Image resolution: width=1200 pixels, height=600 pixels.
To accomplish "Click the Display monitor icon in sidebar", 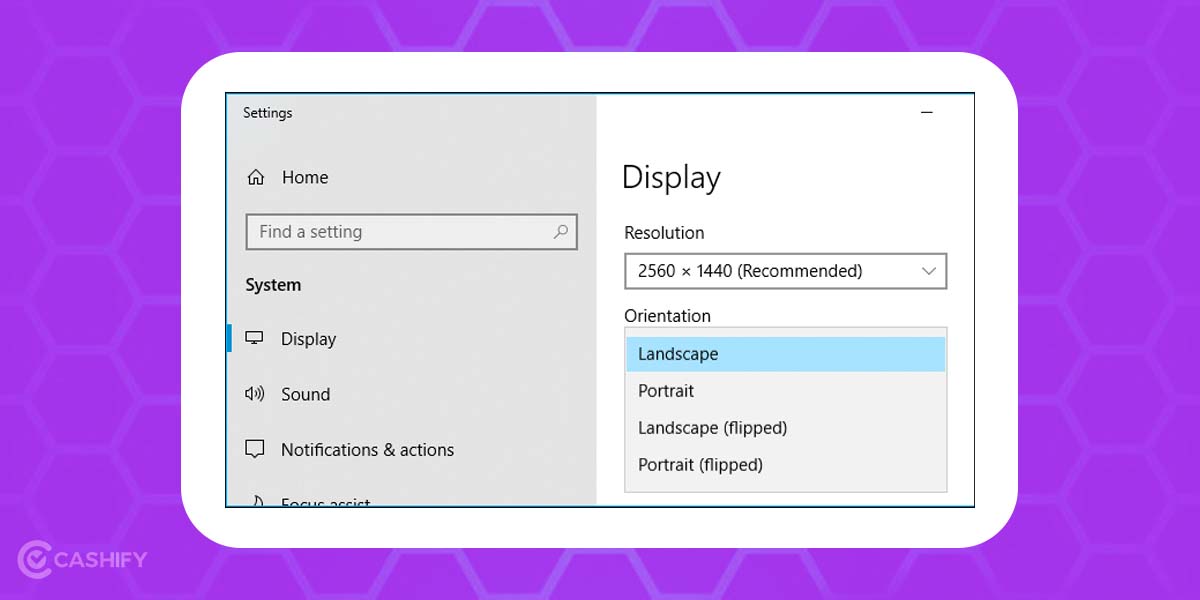I will pos(255,339).
